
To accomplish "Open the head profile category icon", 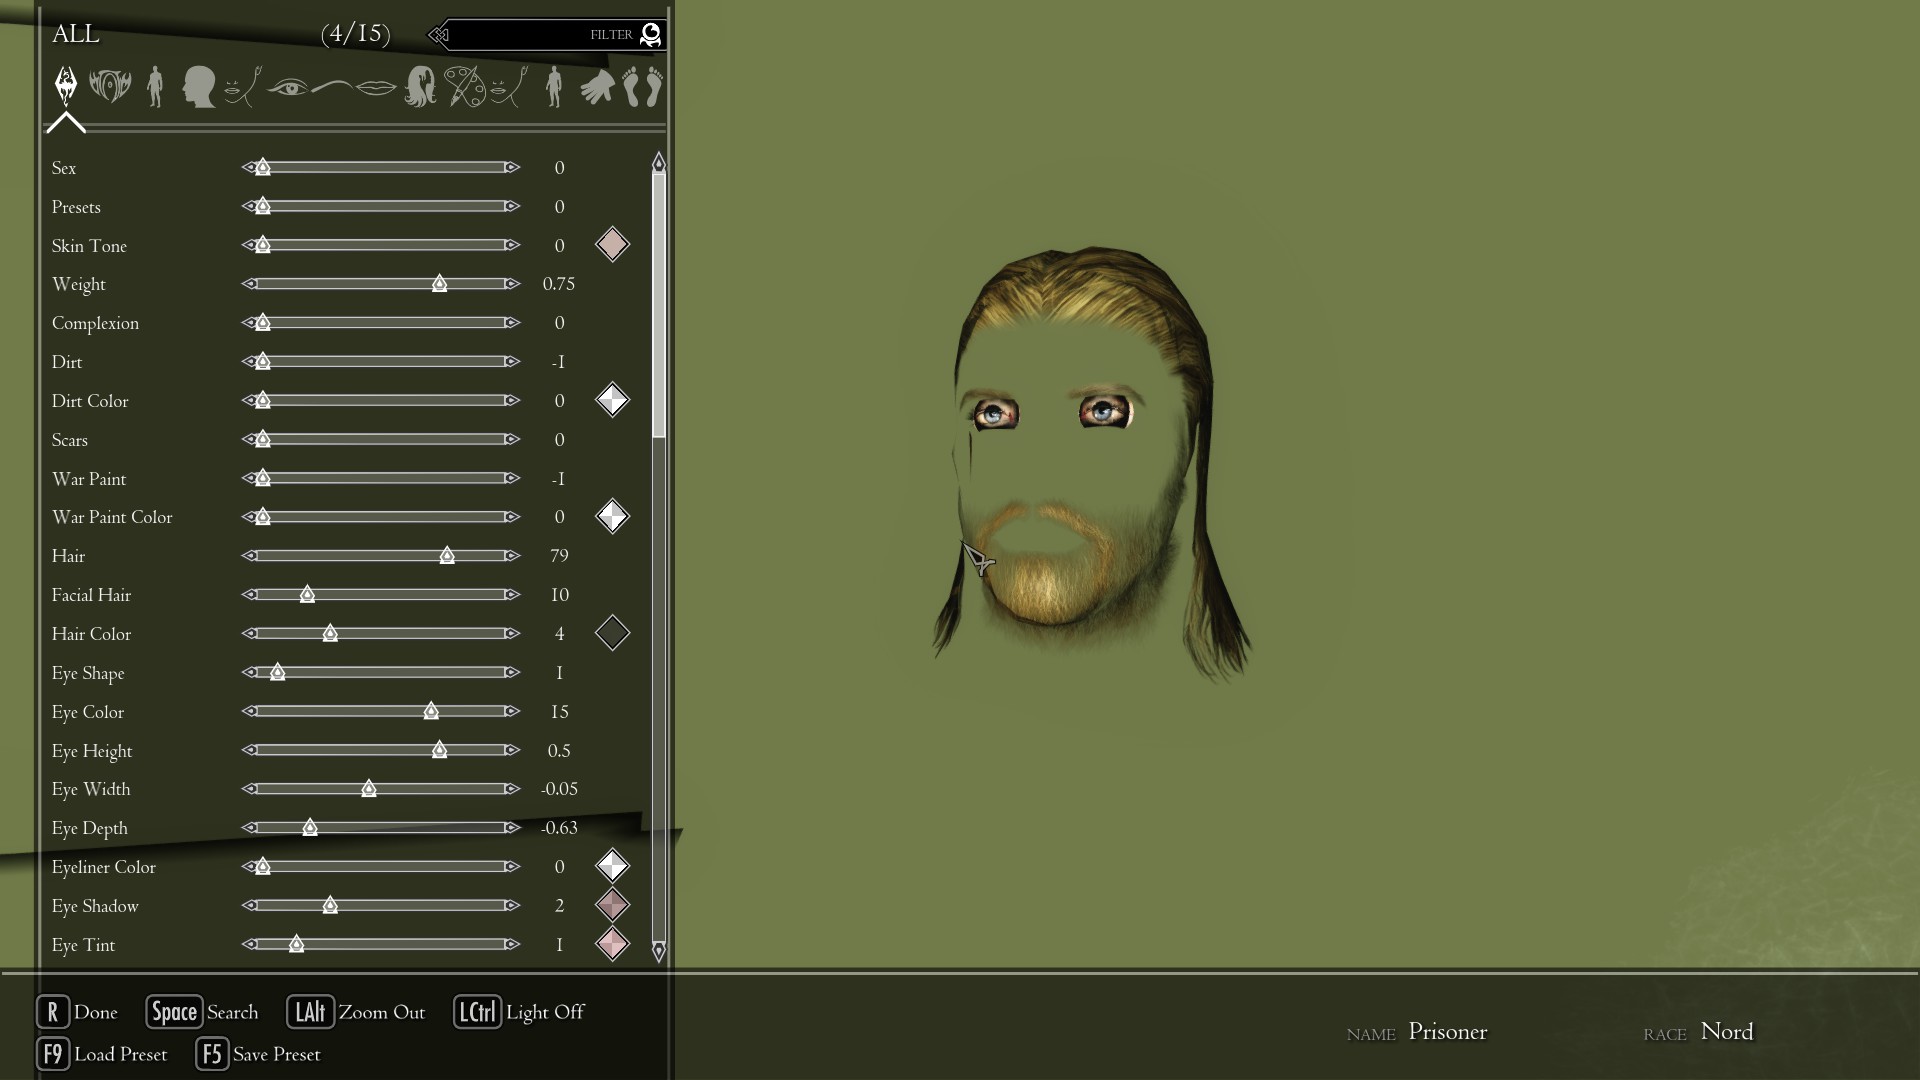I will point(198,87).
